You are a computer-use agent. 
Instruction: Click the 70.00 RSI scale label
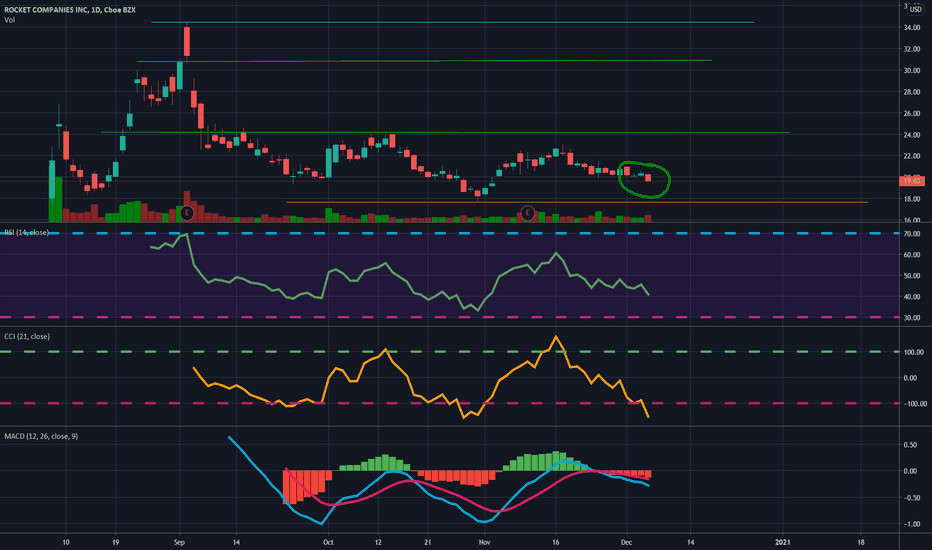pyautogui.click(x=912, y=234)
